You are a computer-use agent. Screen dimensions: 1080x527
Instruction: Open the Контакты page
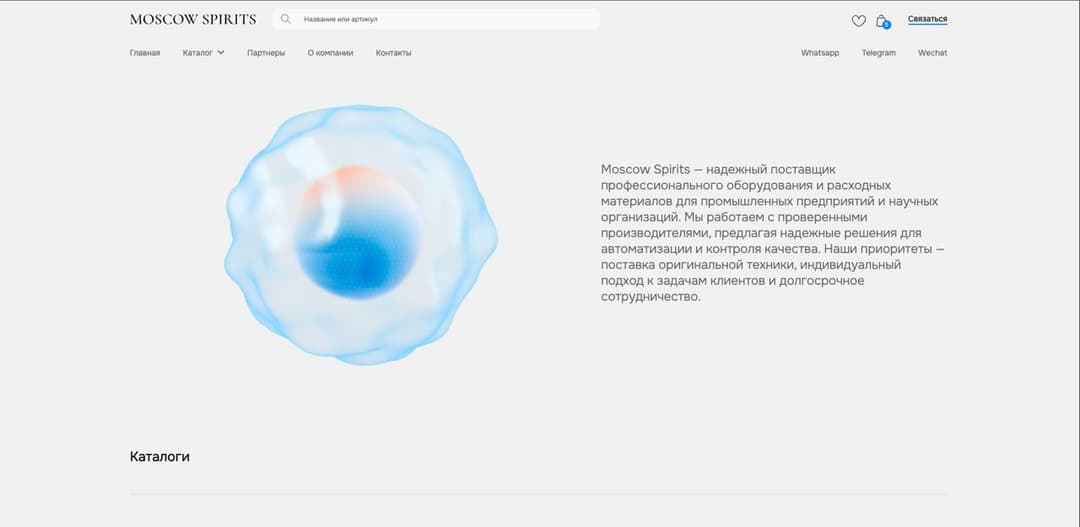pos(393,53)
